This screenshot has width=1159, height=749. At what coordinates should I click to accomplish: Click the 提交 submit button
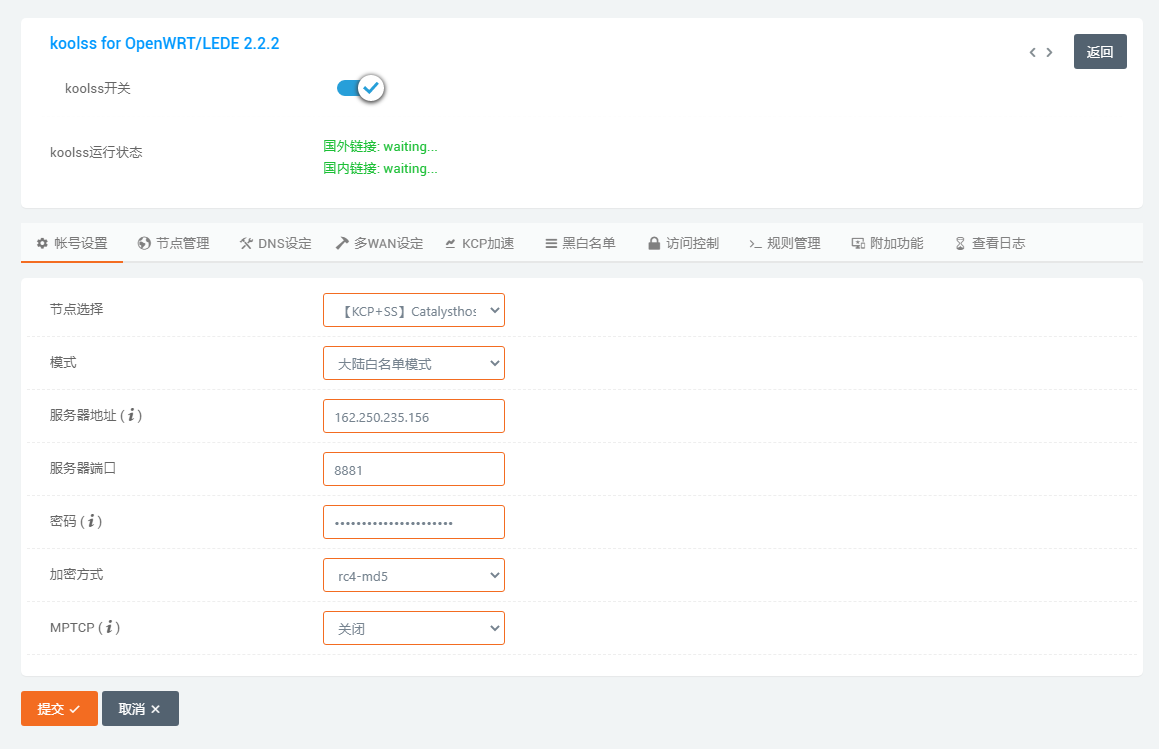click(59, 708)
